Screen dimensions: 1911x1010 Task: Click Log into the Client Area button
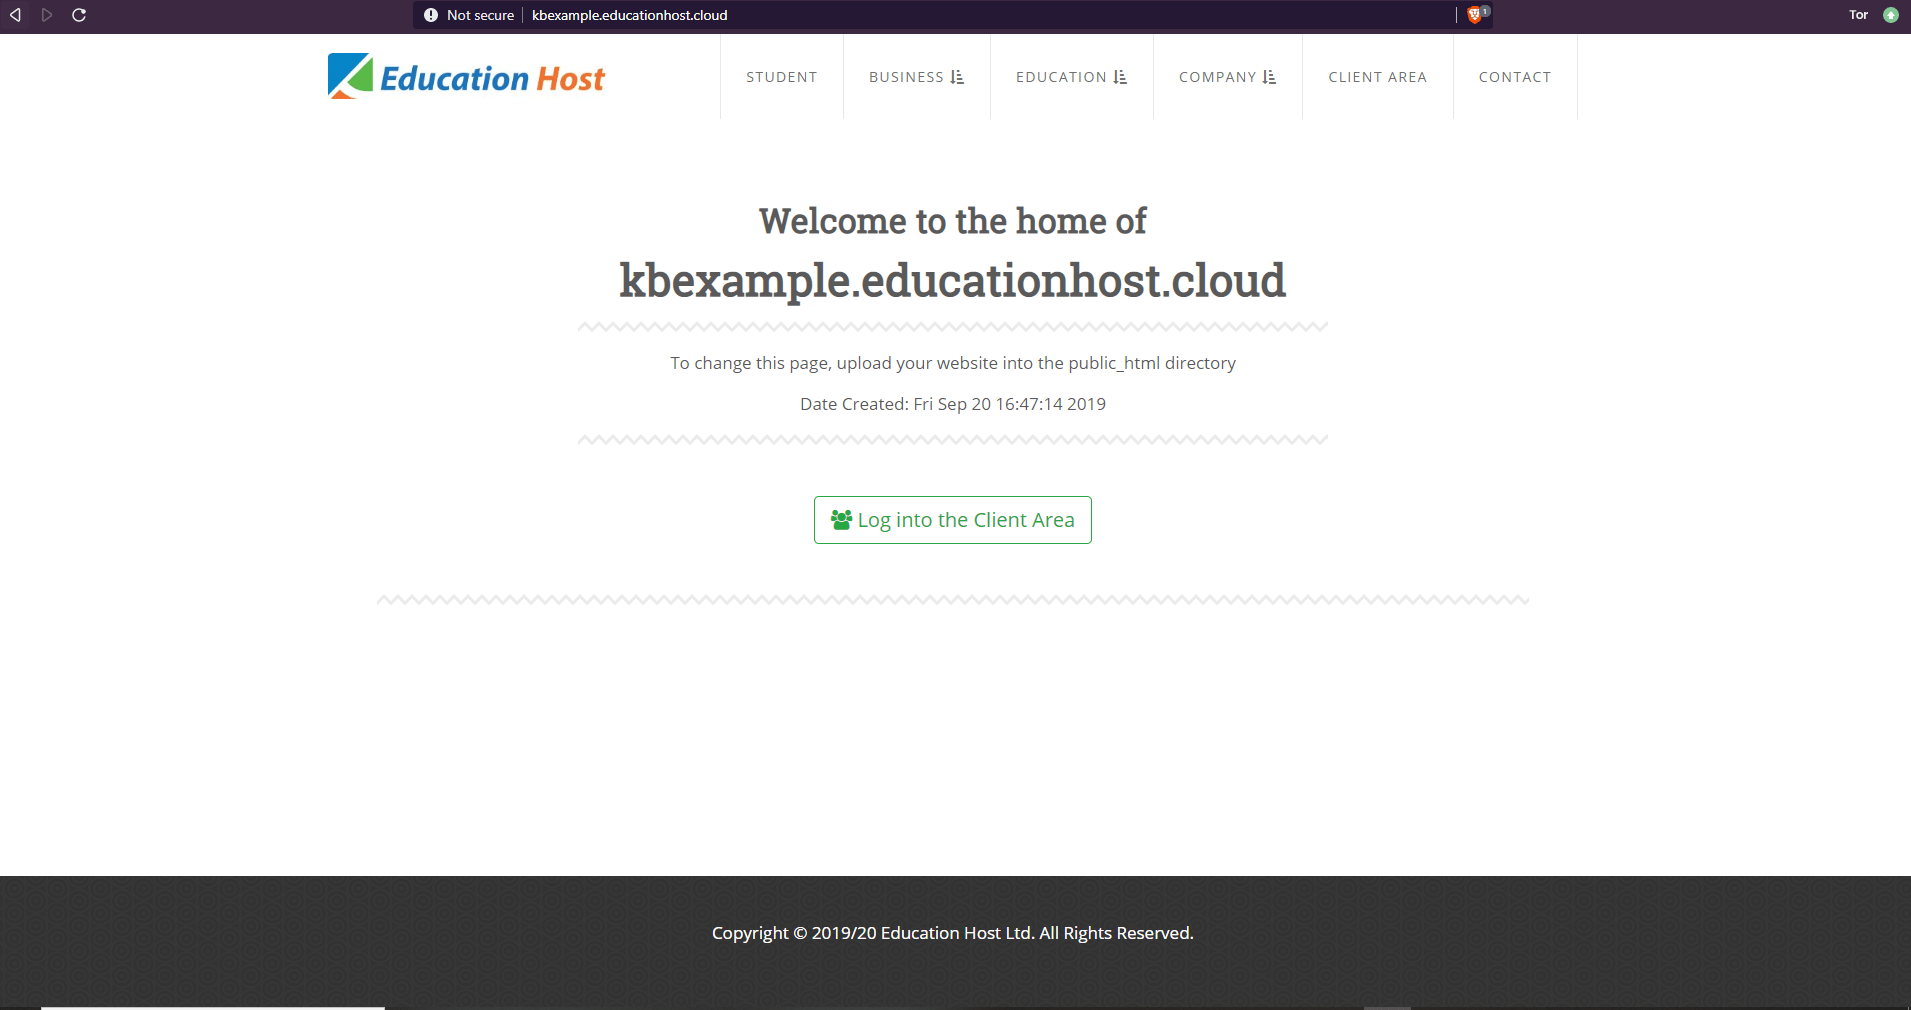point(953,520)
